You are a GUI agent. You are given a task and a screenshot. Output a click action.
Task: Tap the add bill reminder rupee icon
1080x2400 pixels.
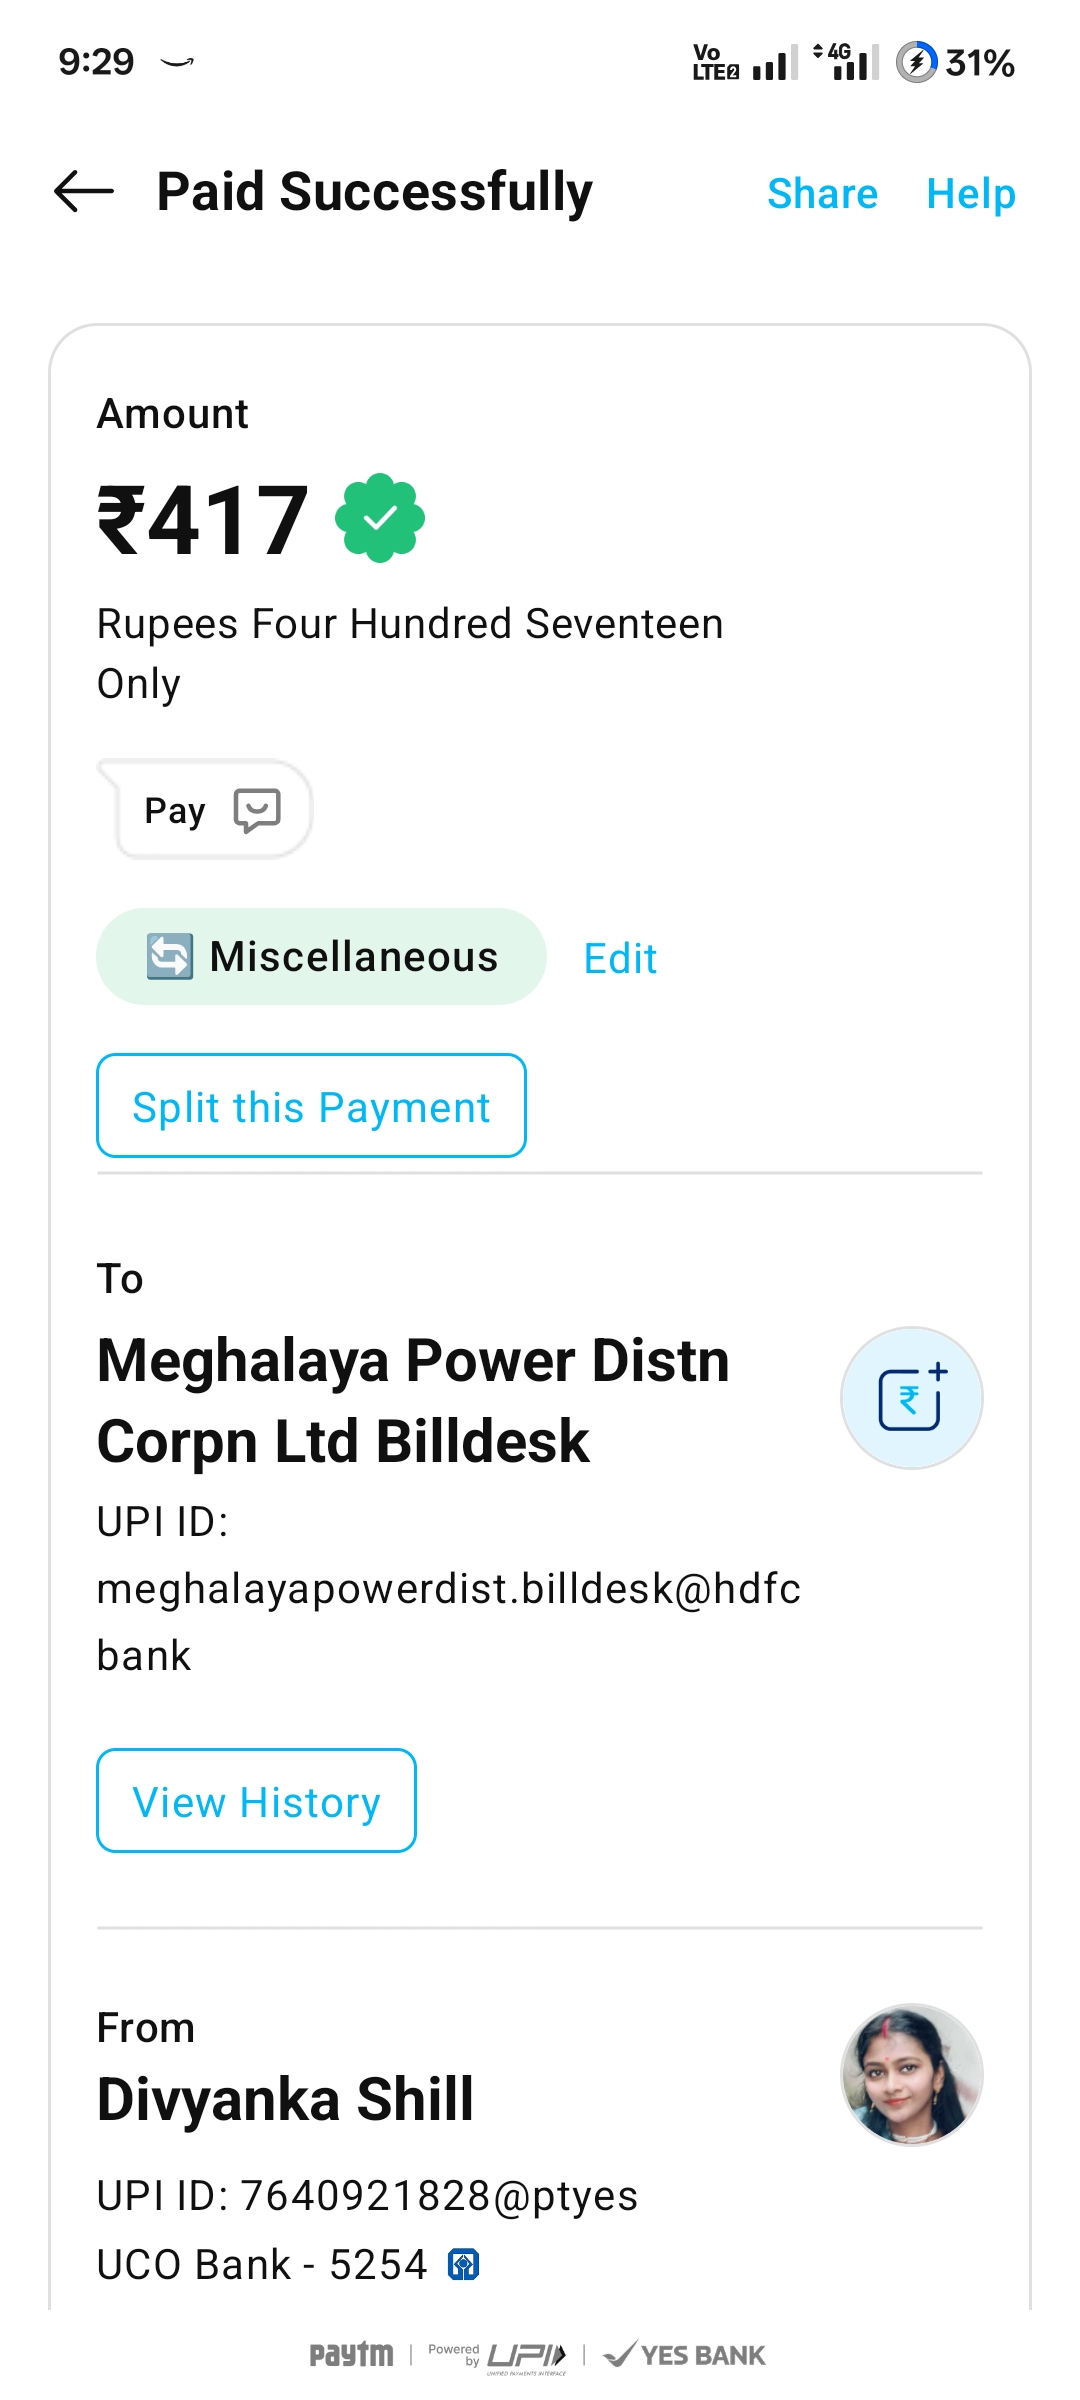911,1398
